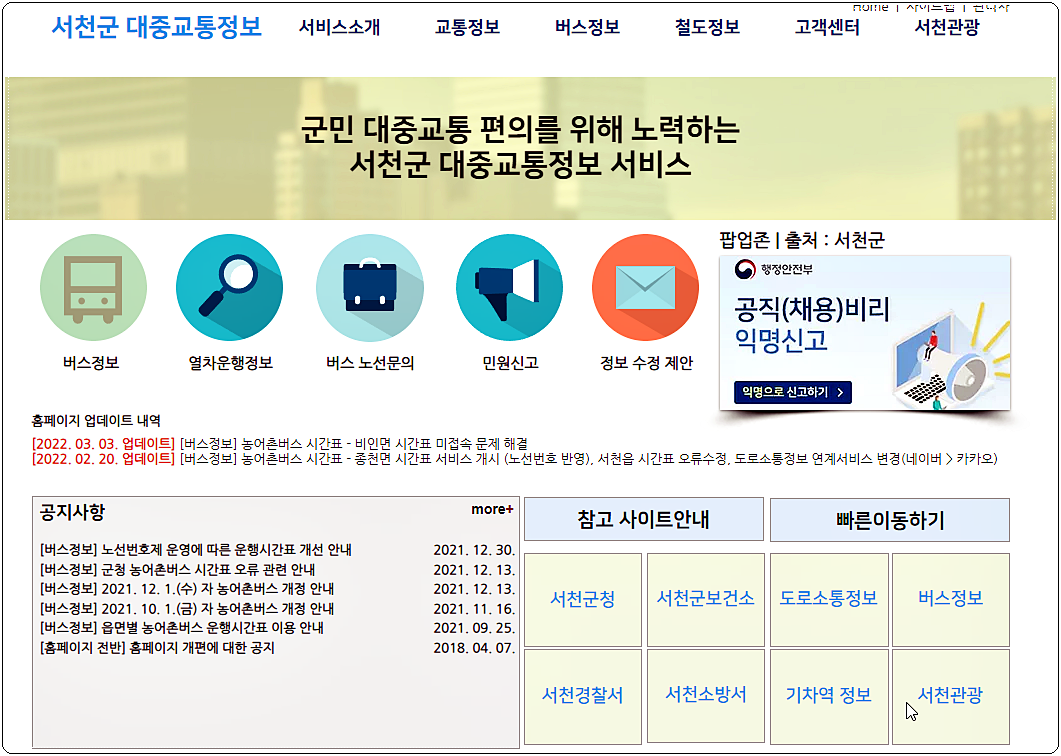Click the 익명으로 신고하기 button
This screenshot has width=1061, height=756.
coord(792,393)
